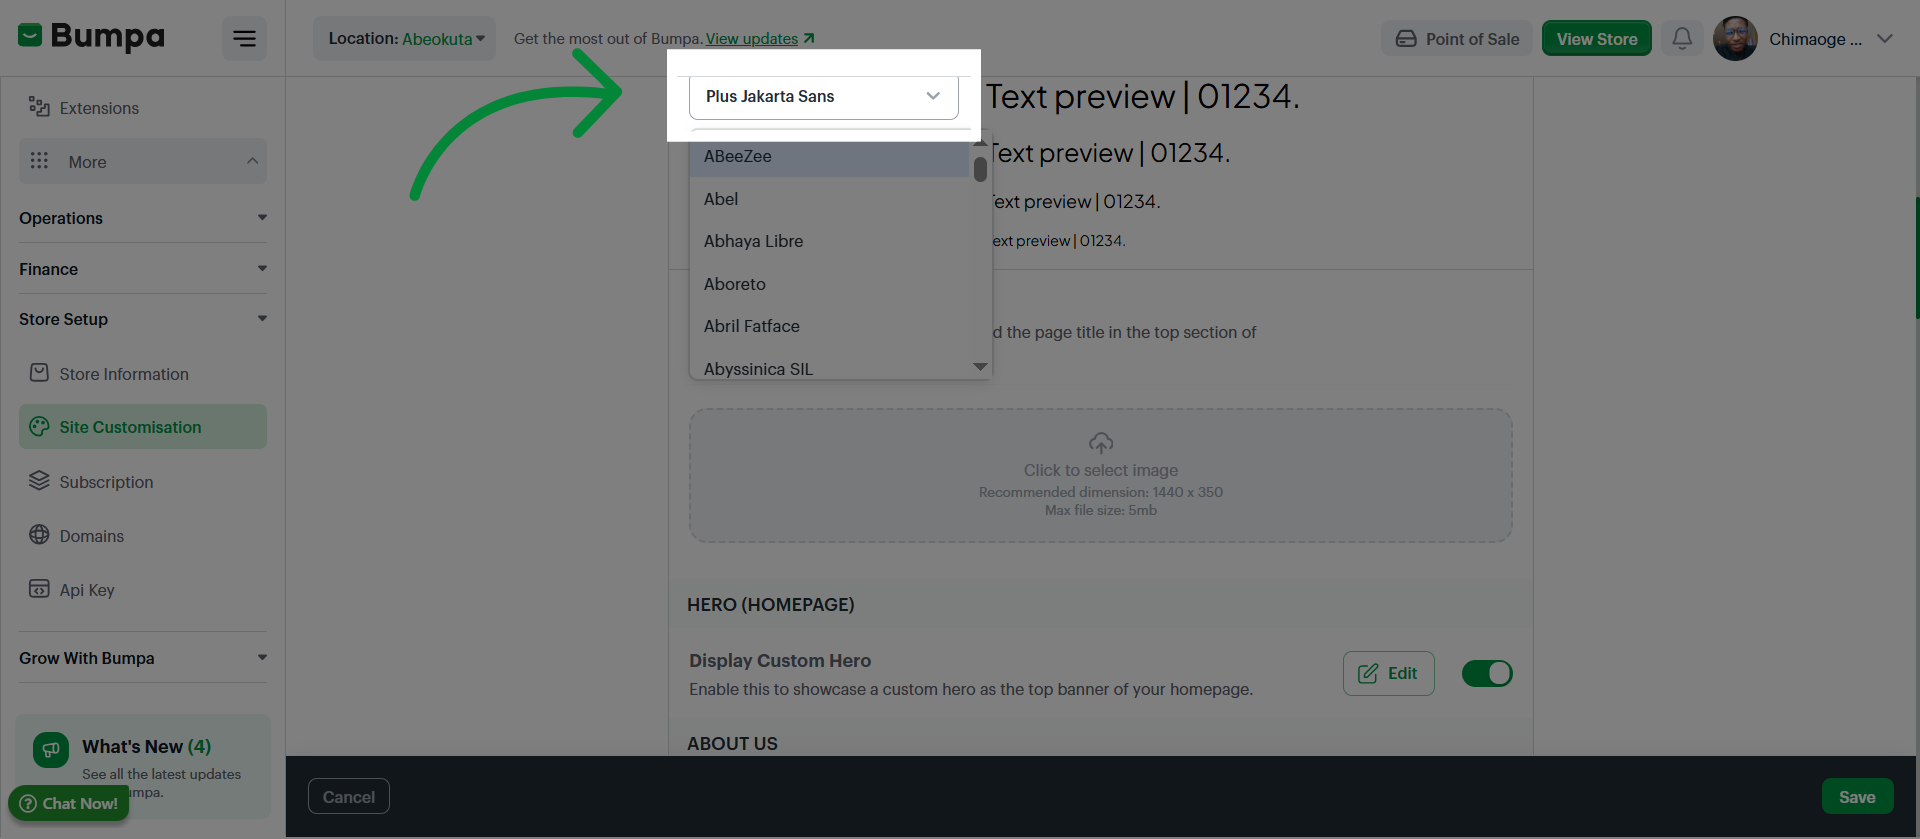
Task: Open the Subscription page
Action: click(143, 482)
